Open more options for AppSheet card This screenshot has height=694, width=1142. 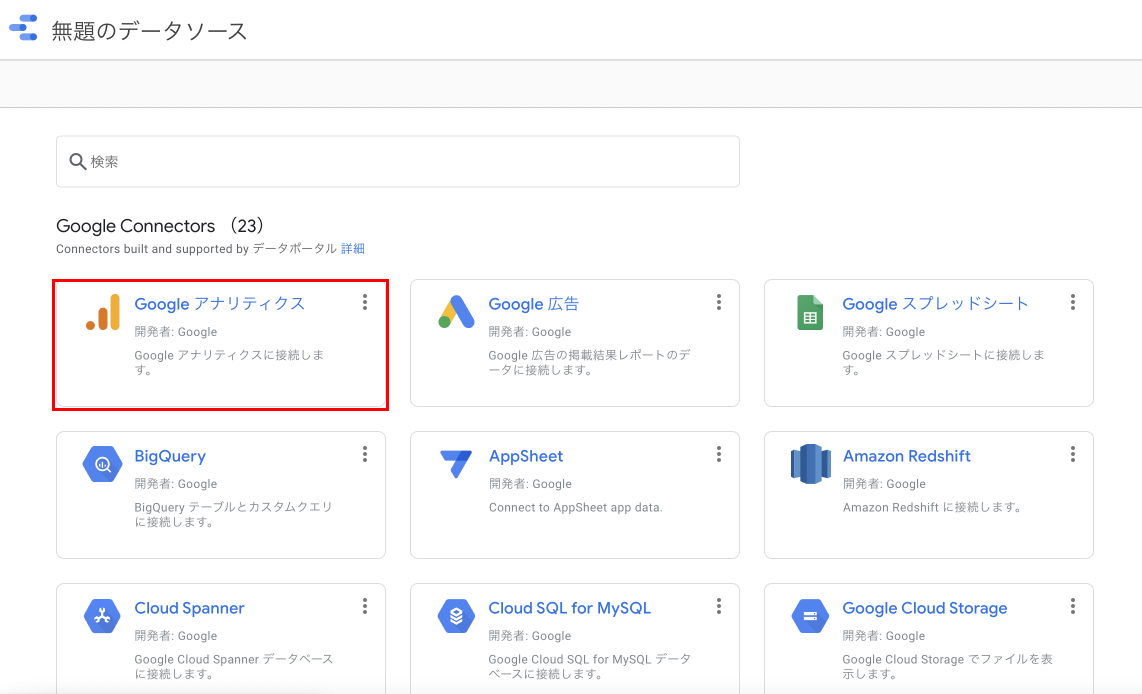tap(719, 454)
